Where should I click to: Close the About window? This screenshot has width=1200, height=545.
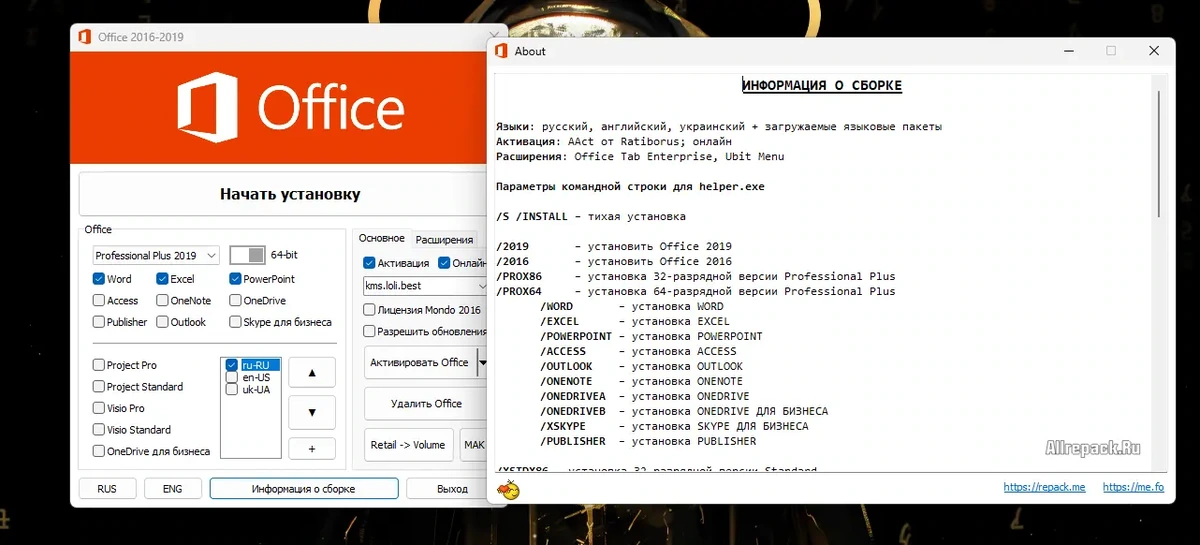click(x=1154, y=51)
